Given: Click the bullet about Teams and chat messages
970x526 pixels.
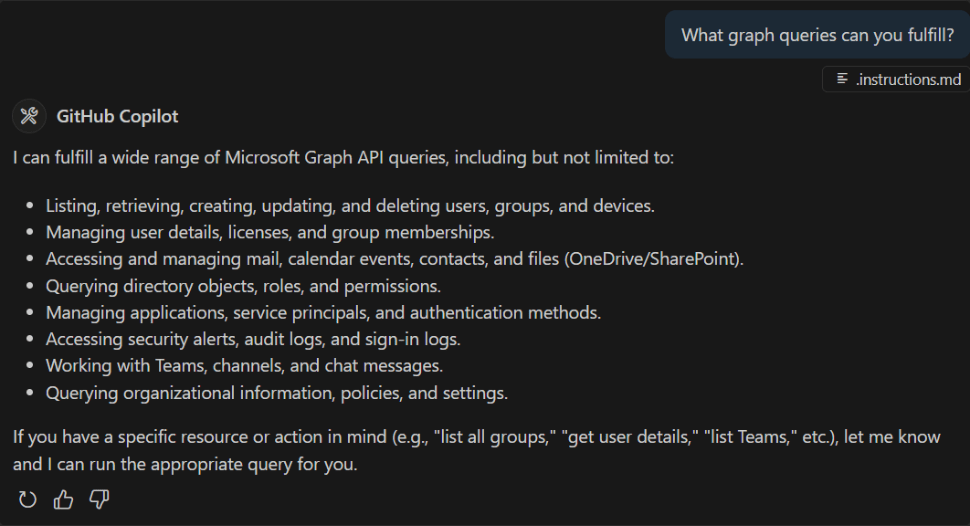Looking at the screenshot, I should pos(244,366).
